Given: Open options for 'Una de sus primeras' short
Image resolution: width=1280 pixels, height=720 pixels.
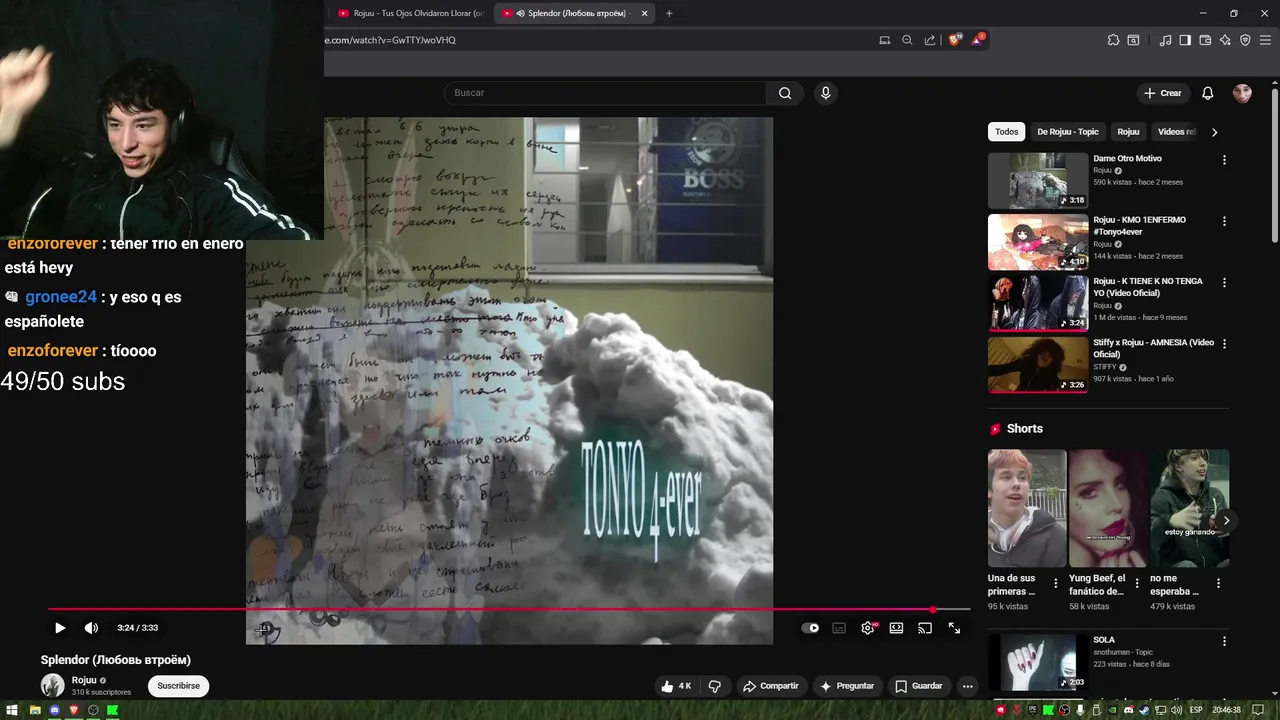Looking at the screenshot, I should tap(1056, 583).
